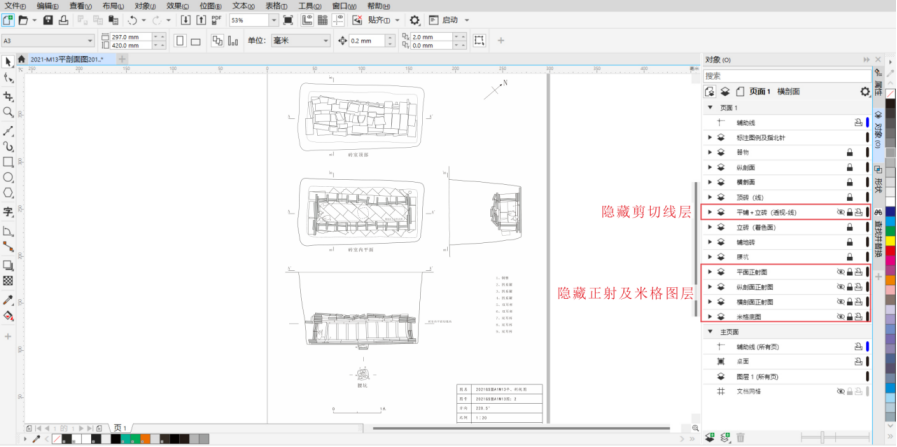Open the A3 page size dropdown
The height and width of the screenshot is (447, 897).
coord(89,40)
